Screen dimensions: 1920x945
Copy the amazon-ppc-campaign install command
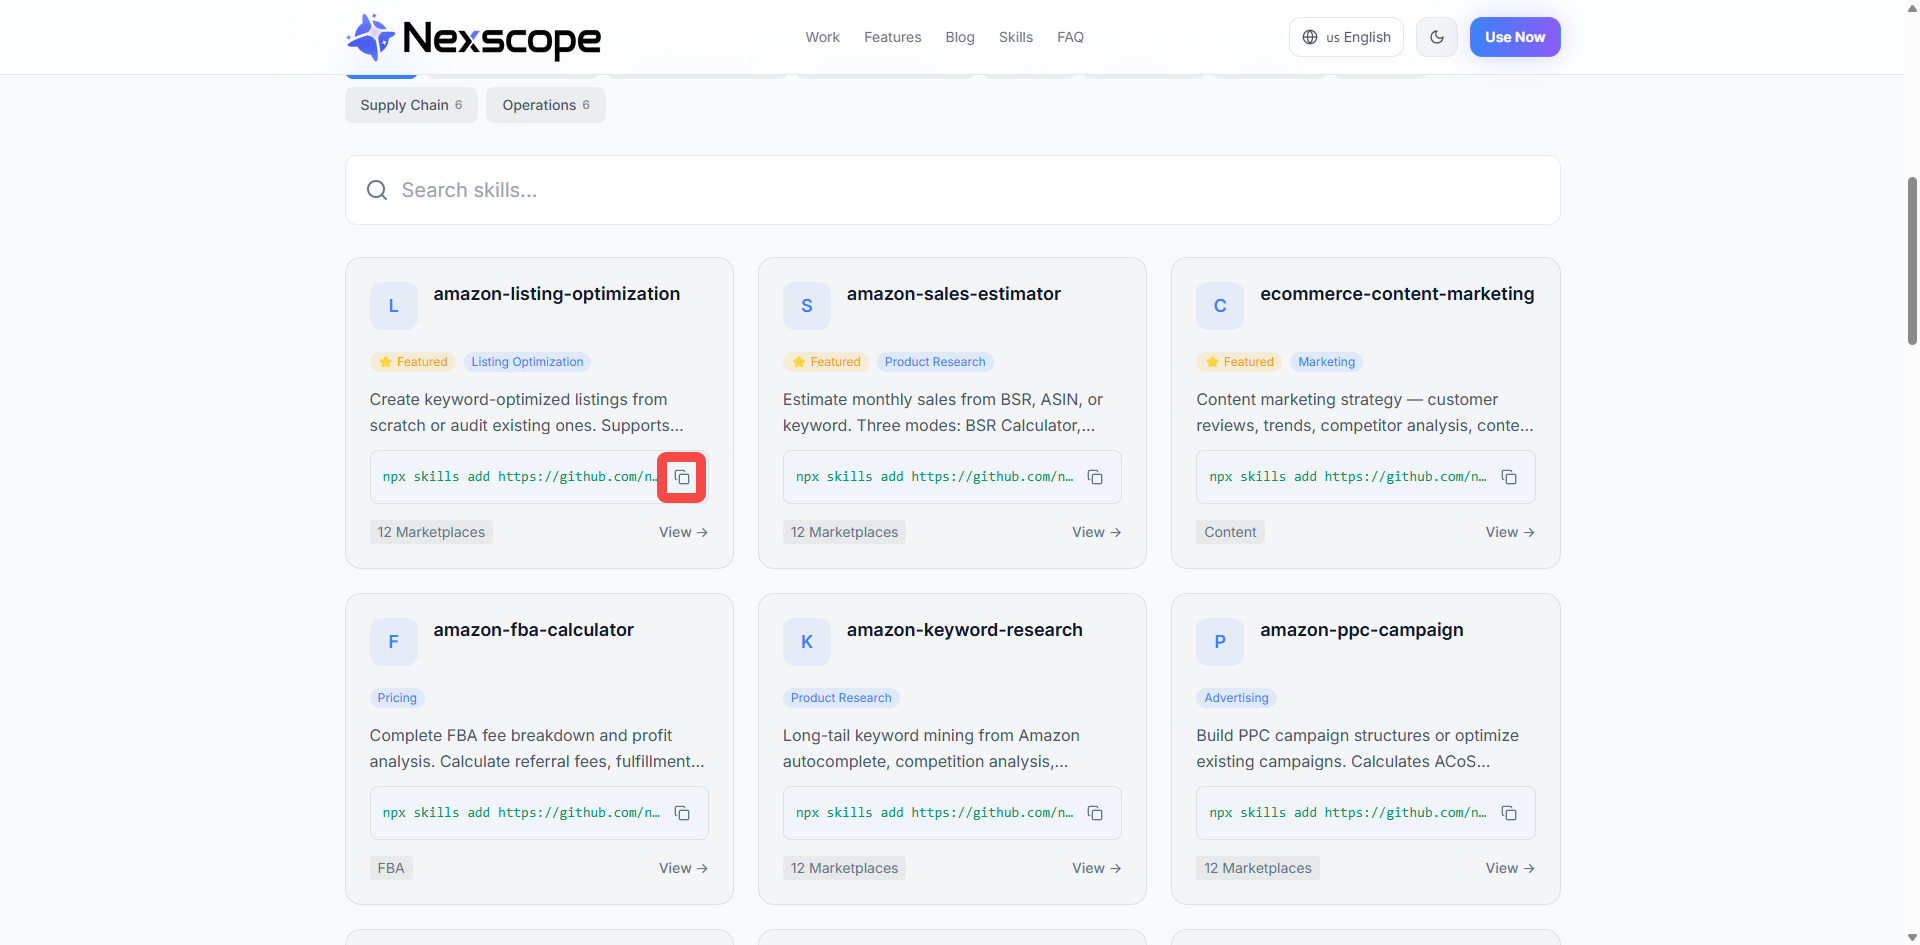[1508, 813]
